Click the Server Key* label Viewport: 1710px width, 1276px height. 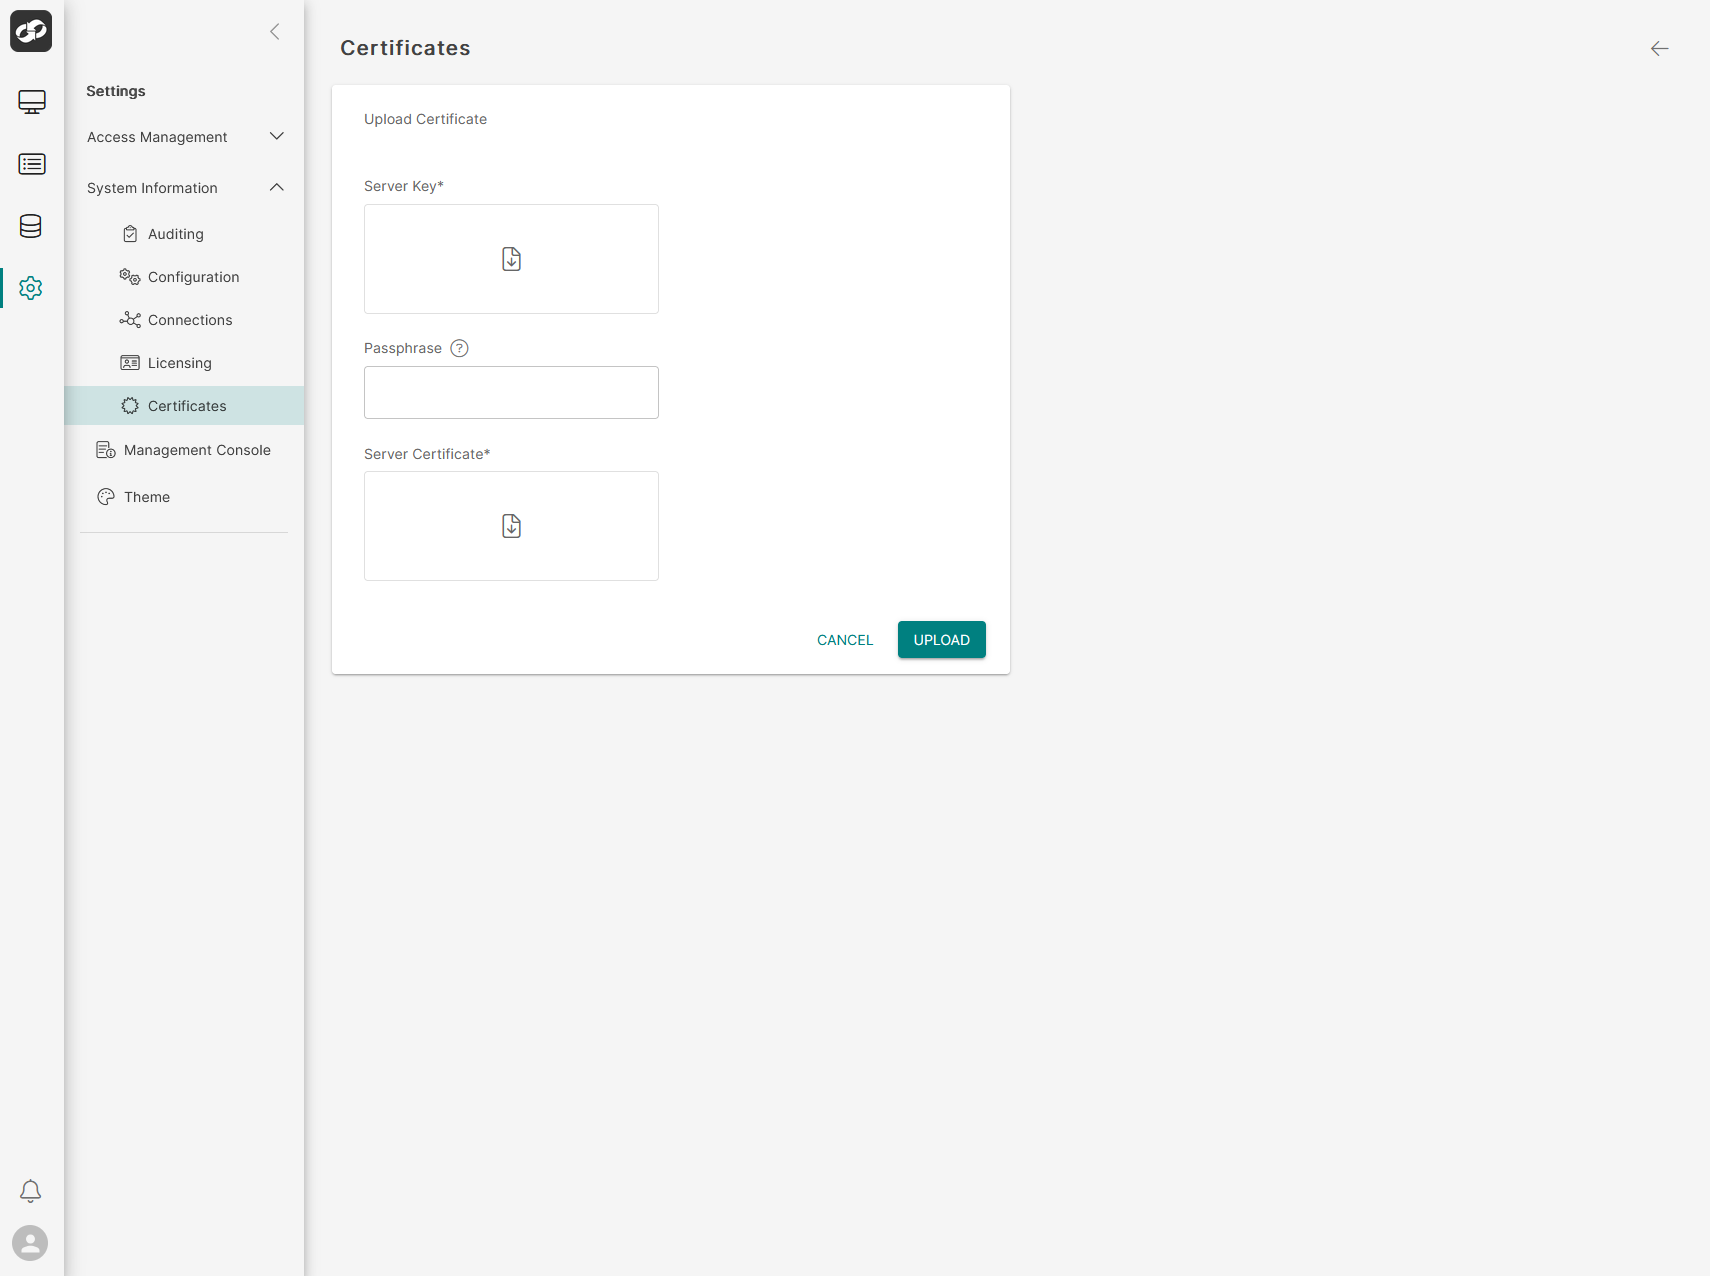(404, 186)
